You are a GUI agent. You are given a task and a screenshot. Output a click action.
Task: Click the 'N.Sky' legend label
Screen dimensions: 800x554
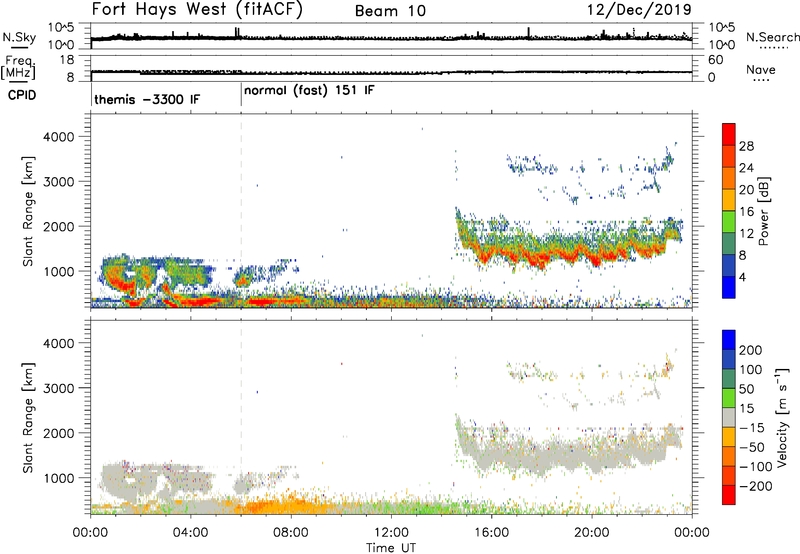click(19, 37)
